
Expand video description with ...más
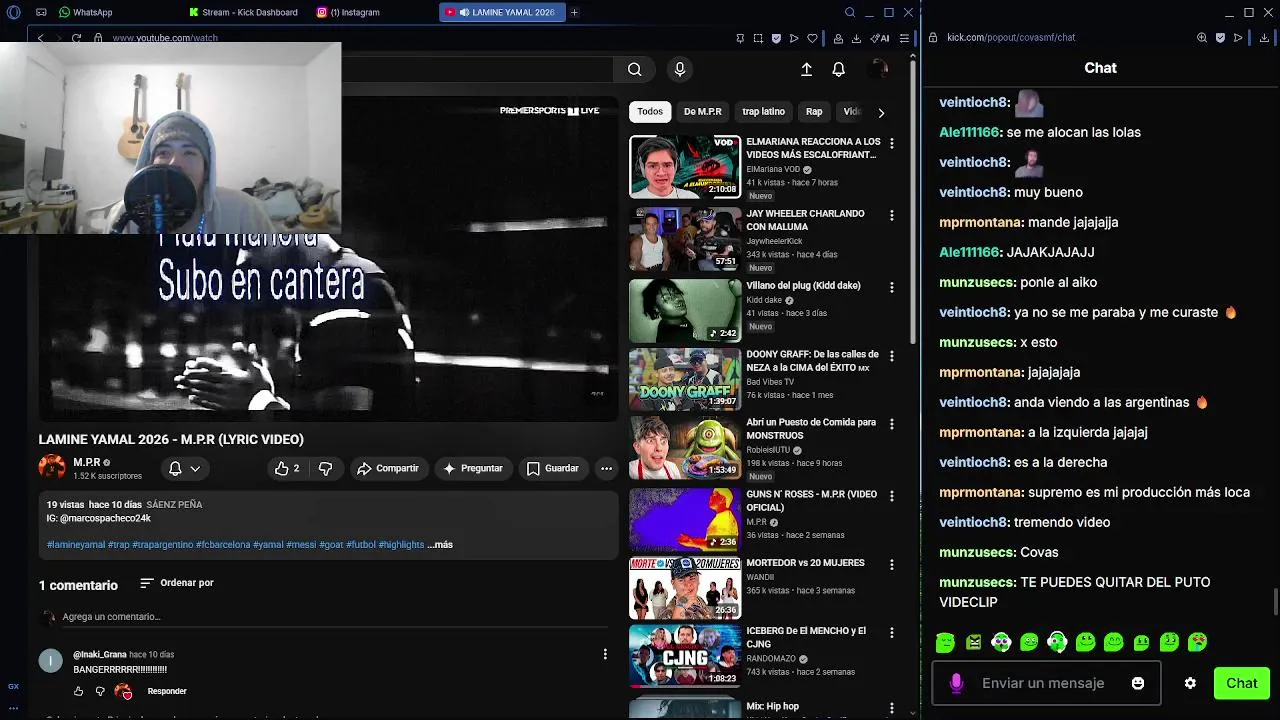click(x=440, y=545)
